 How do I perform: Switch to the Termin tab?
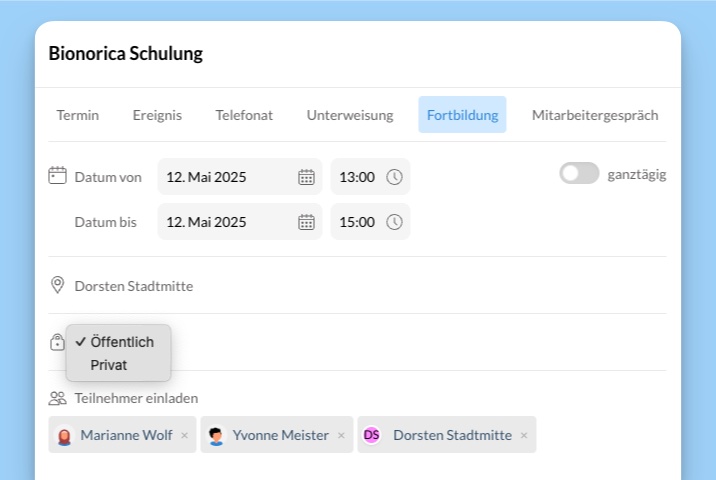point(78,115)
